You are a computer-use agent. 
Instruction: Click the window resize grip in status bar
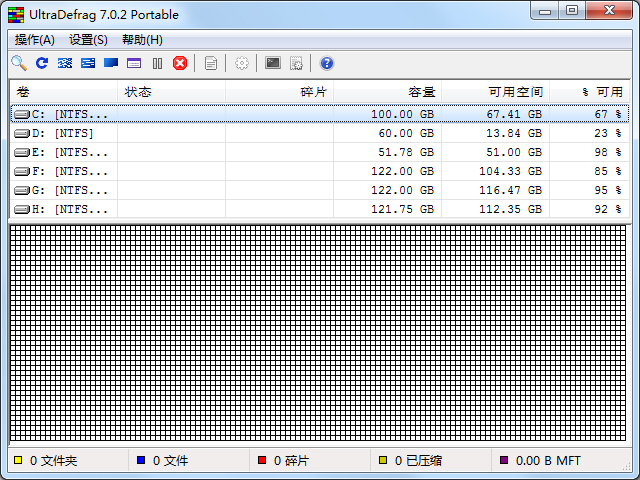(x=627, y=466)
